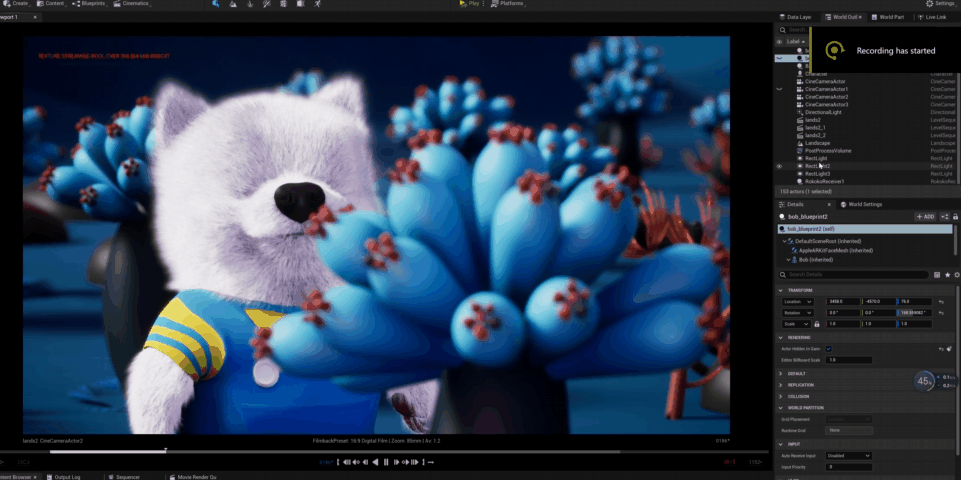Reset Location to default arrow
Viewport: 961px width, 480px height.
(941, 302)
